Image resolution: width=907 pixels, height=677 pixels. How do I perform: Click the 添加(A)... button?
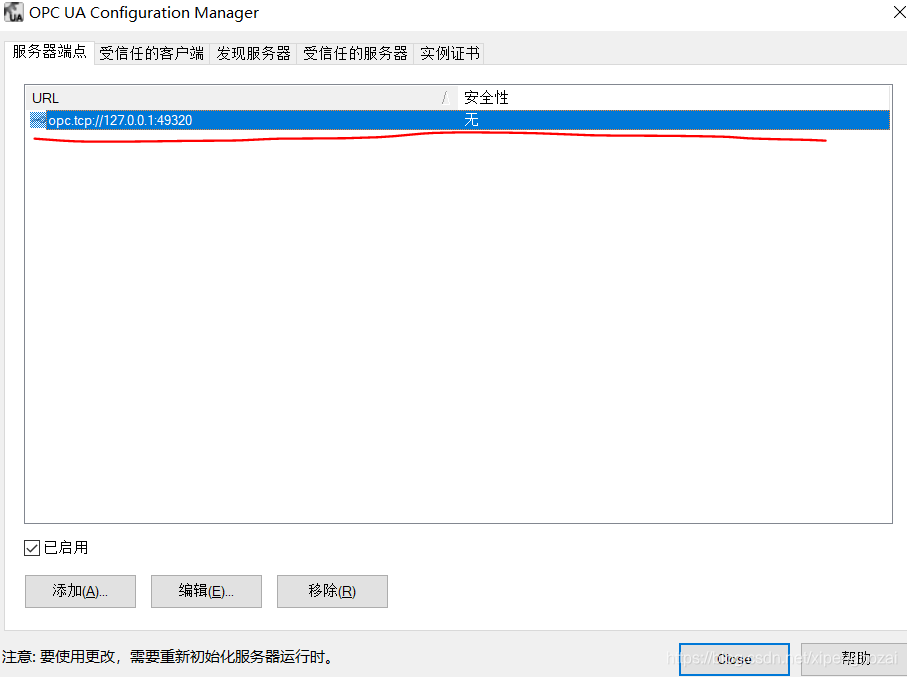[80, 591]
